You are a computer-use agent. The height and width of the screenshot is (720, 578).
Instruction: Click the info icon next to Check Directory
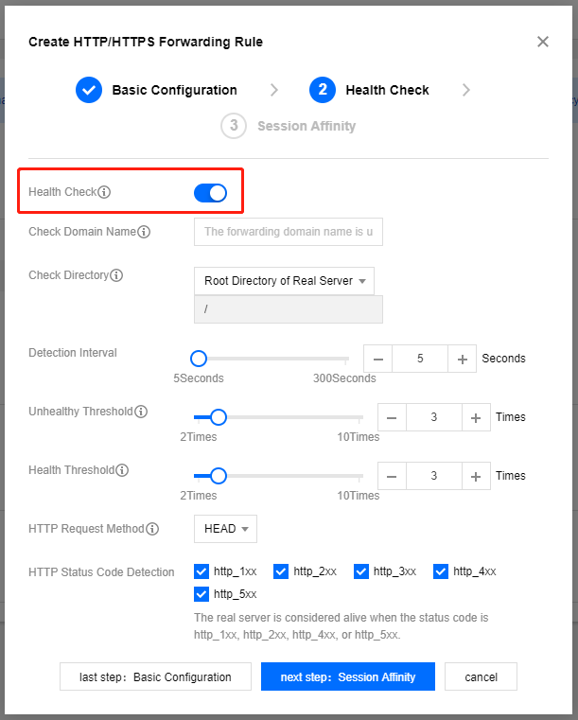tap(117, 276)
